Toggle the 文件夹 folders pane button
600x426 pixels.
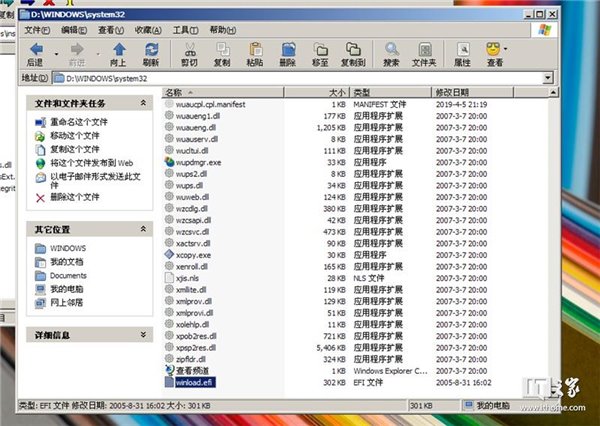(x=424, y=54)
